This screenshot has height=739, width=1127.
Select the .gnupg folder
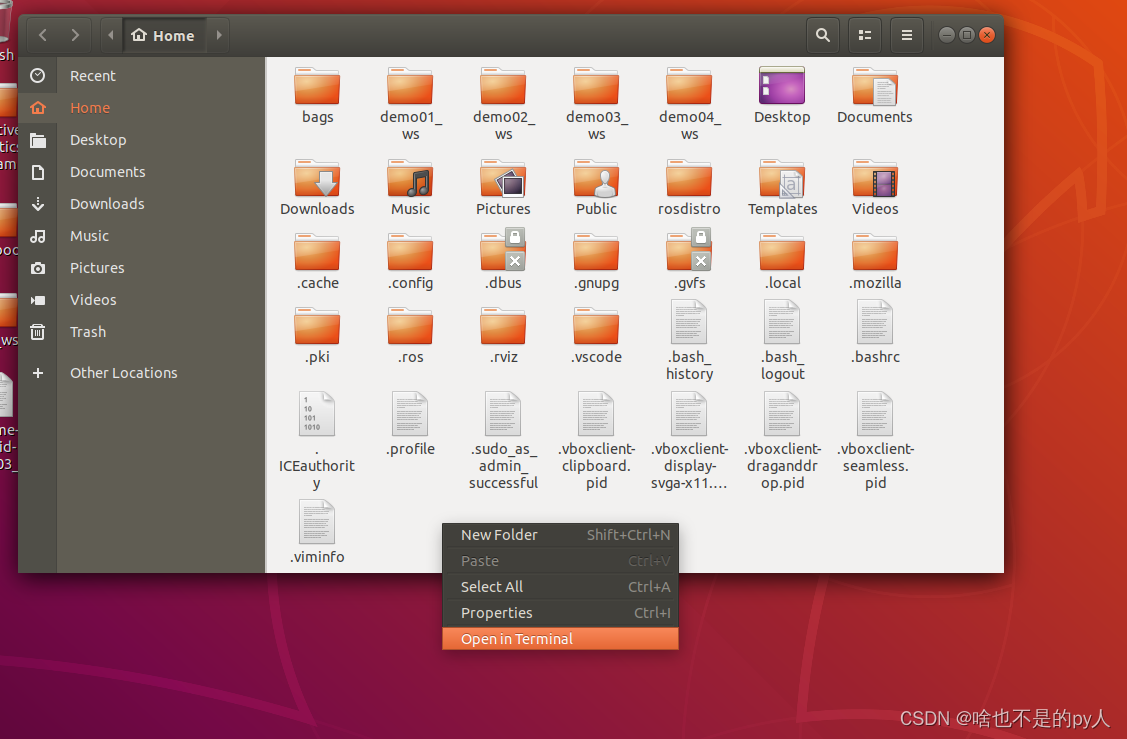tap(597, 262)
